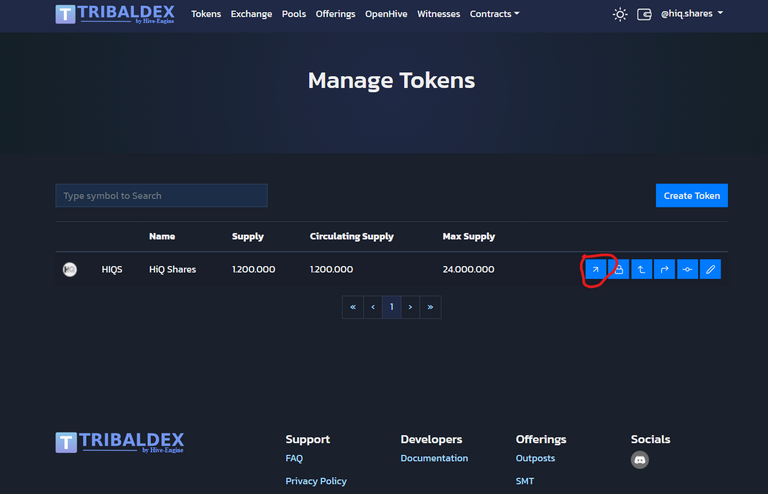Click the Discord icon under Socials
The height and width of the screenshot is (494, 768).
[x=640, y=460]
